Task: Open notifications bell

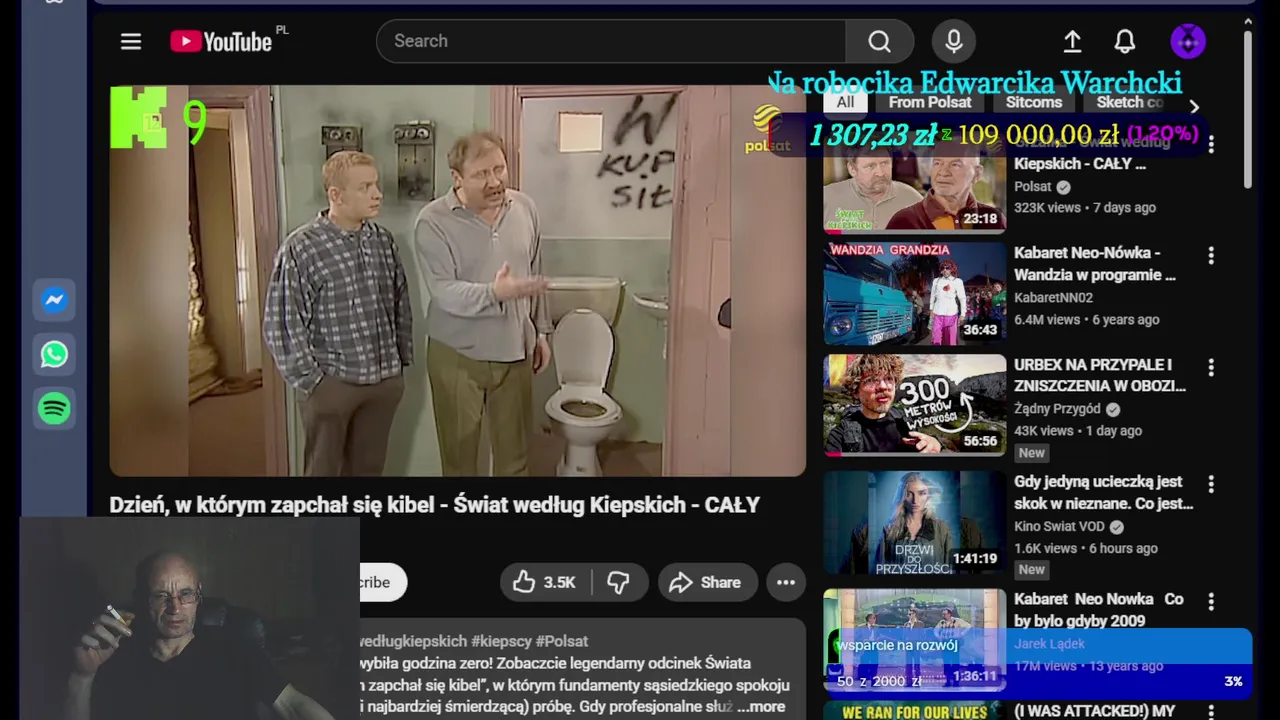Action: tap(1125, 41)
